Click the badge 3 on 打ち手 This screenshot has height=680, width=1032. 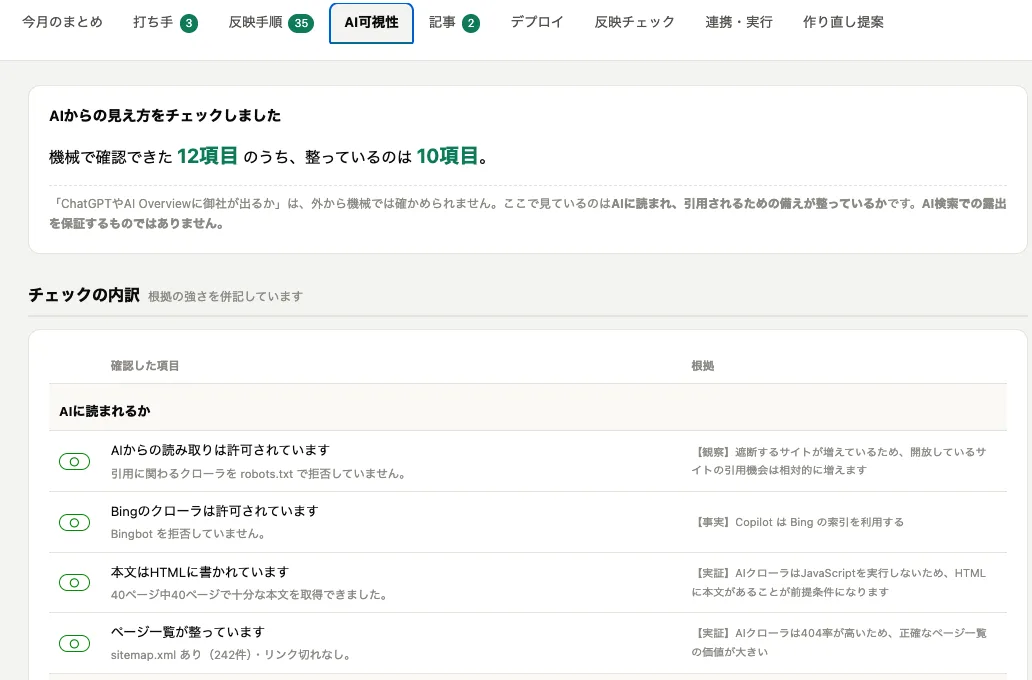click(189, 24)
